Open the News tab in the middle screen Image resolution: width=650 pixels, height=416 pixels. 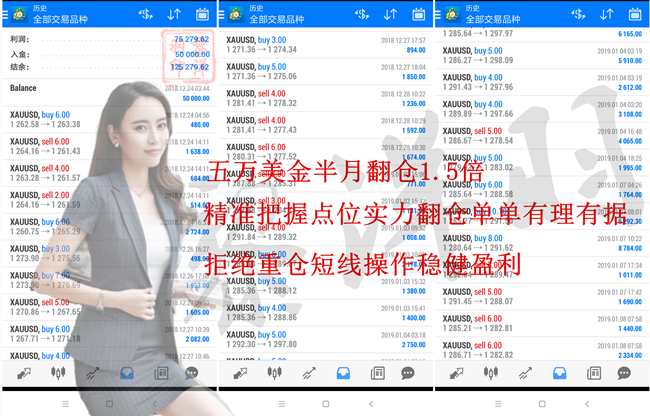point(378,373)
